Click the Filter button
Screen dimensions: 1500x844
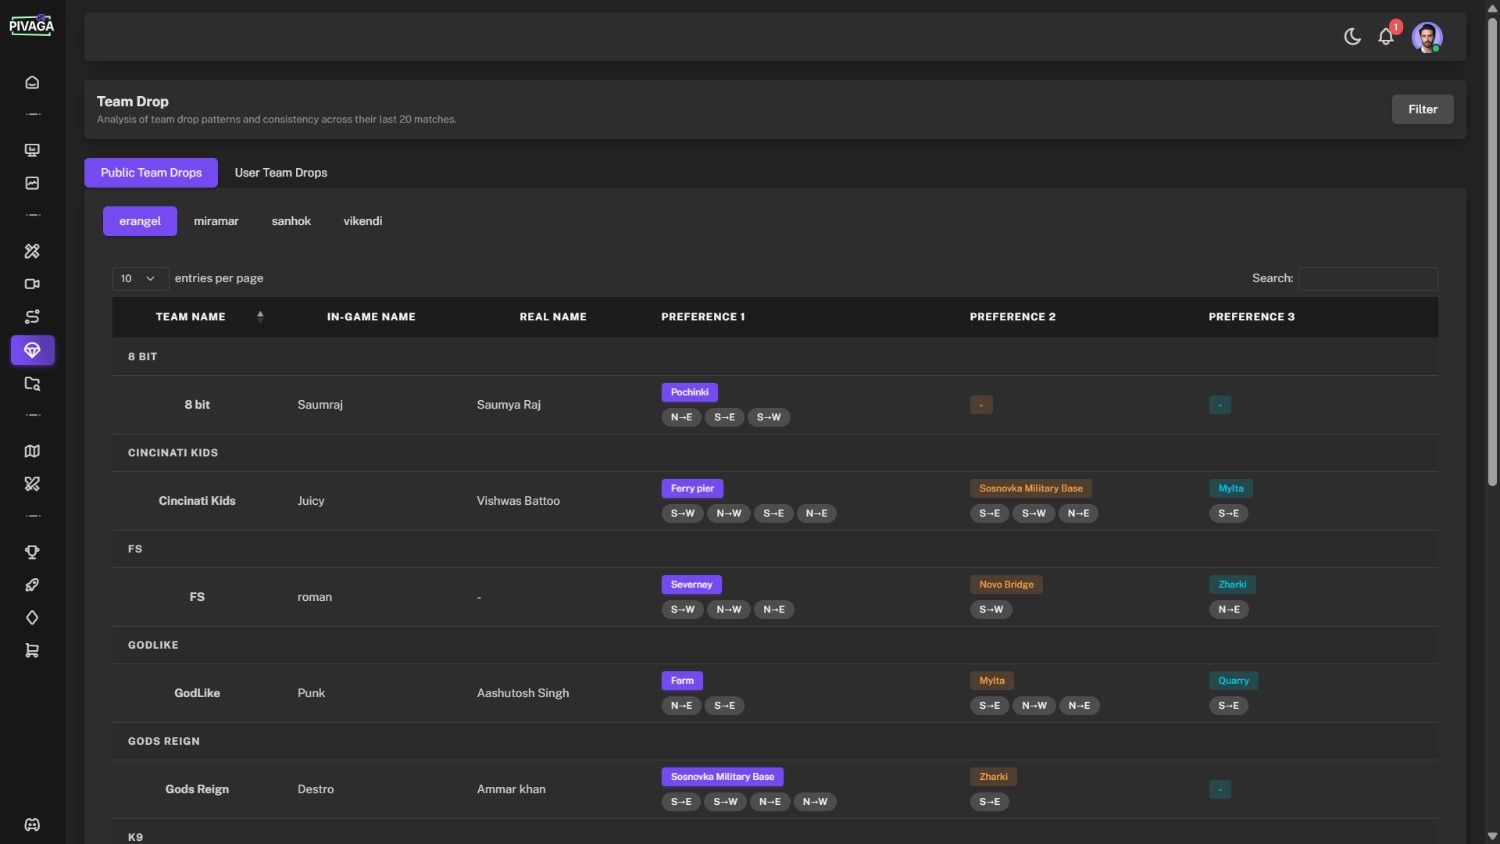1422,110
